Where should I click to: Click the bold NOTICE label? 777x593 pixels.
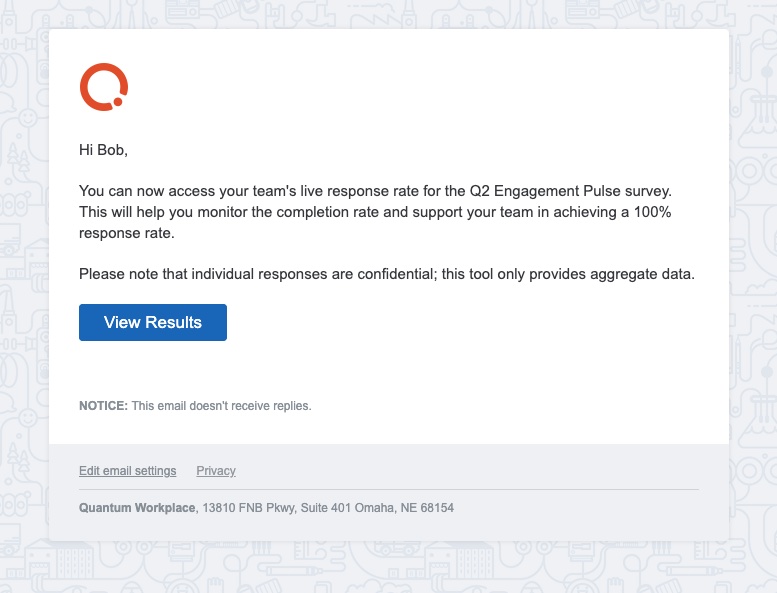(x=103, y=406)
